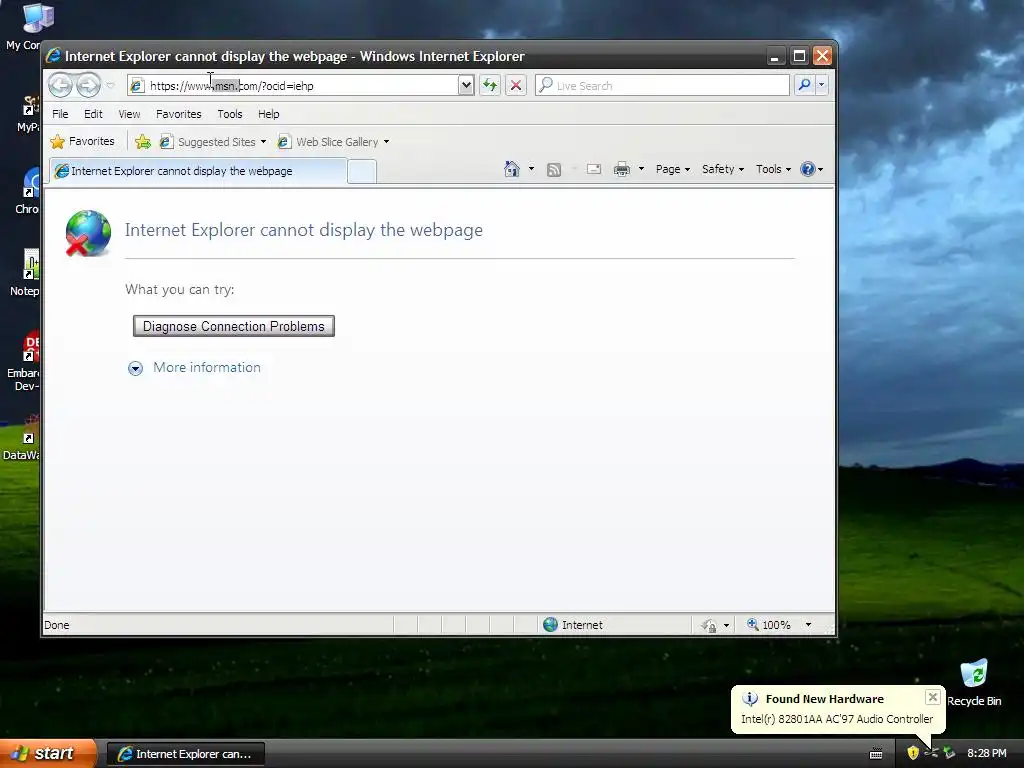Select Internet Explorer taskbar button
Screen dimensions: 1024x768
[185, 754]
